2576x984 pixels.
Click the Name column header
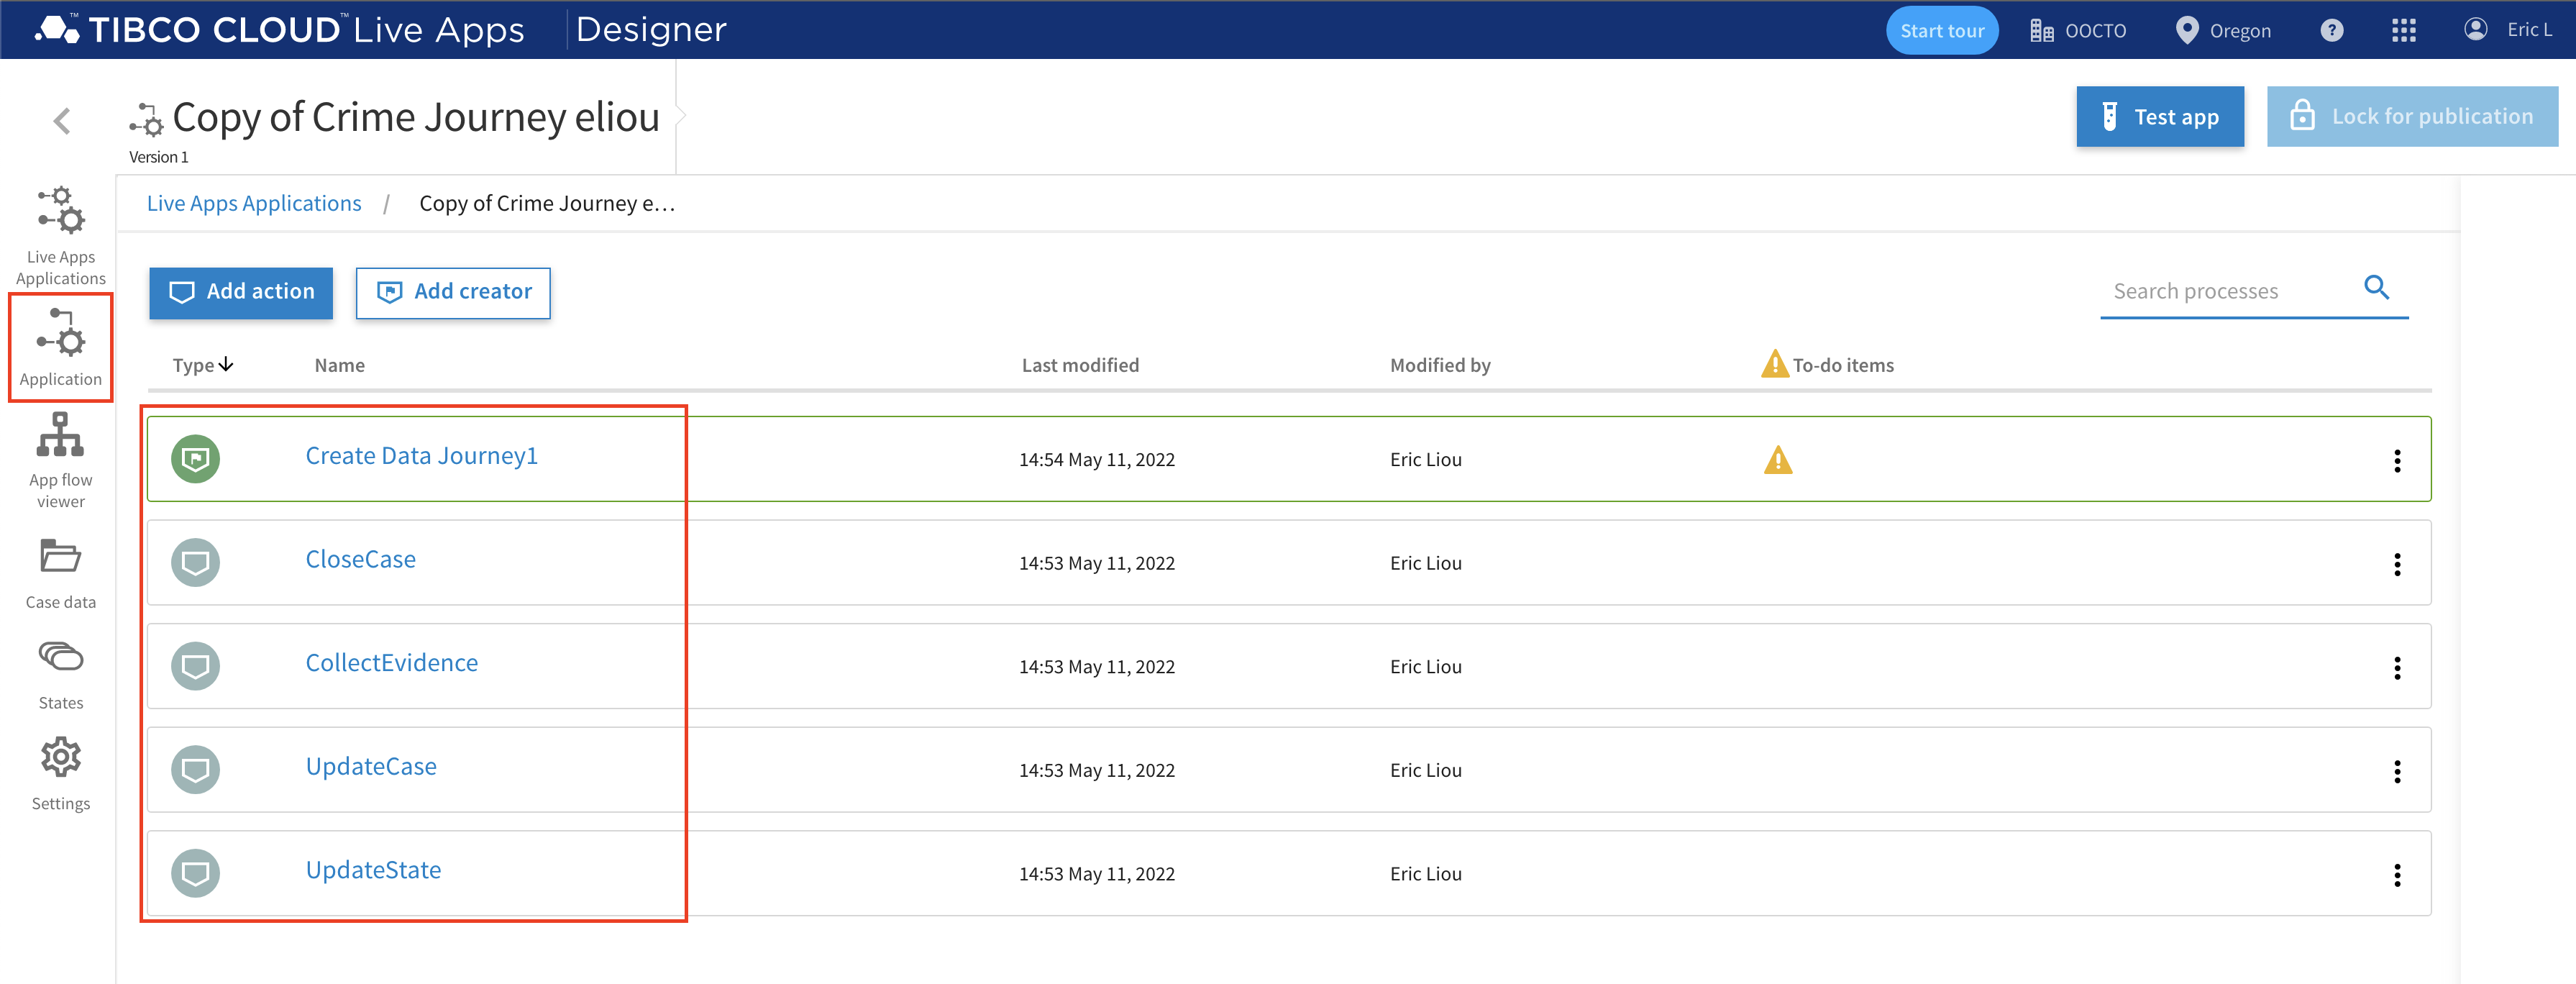pyautogui.click(x=340, y=366)
